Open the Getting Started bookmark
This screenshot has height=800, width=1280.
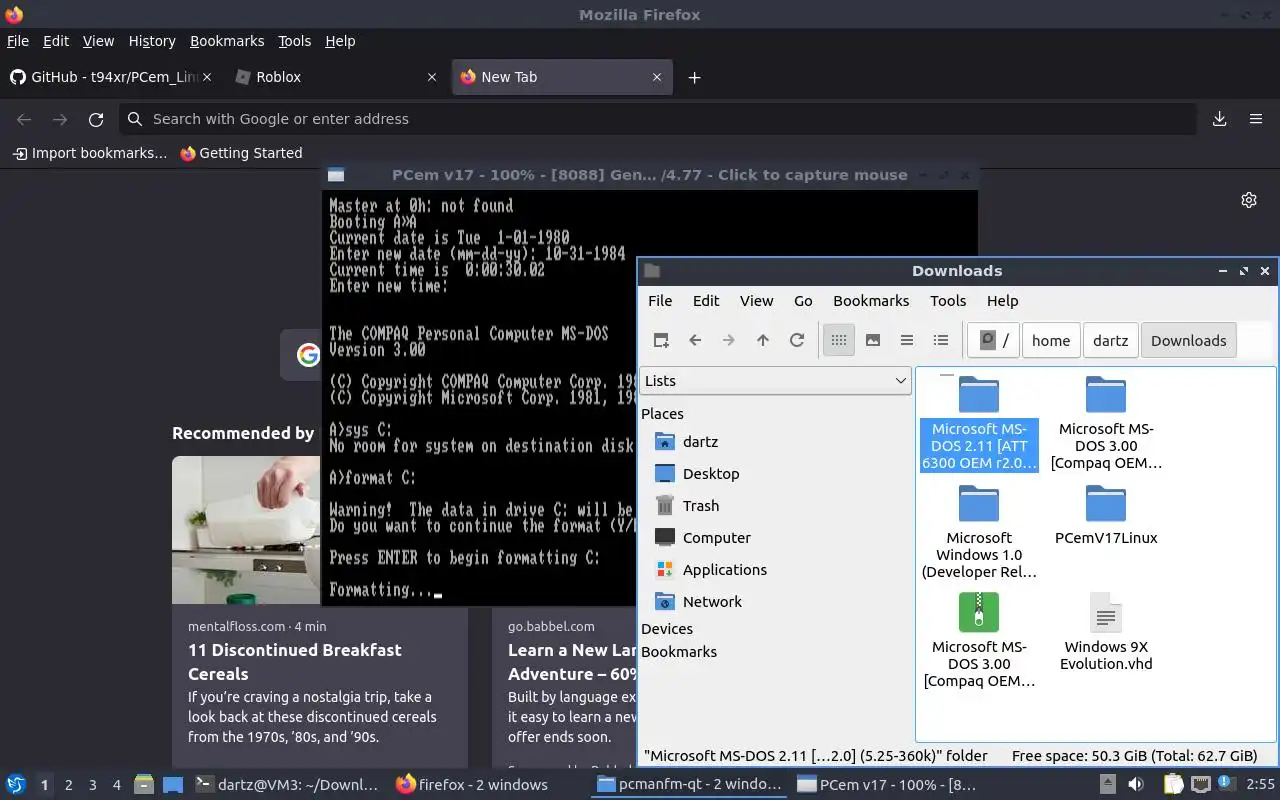point(241,153)
